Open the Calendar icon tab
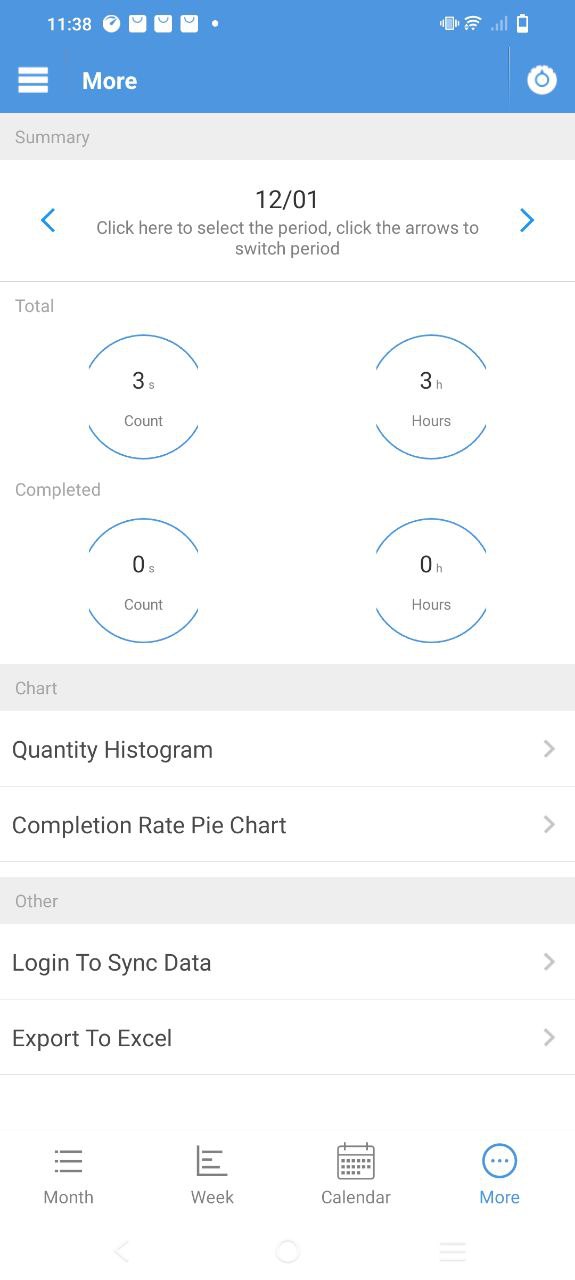This screenshot has width=575, height=1280. [x=355, y=1161]
